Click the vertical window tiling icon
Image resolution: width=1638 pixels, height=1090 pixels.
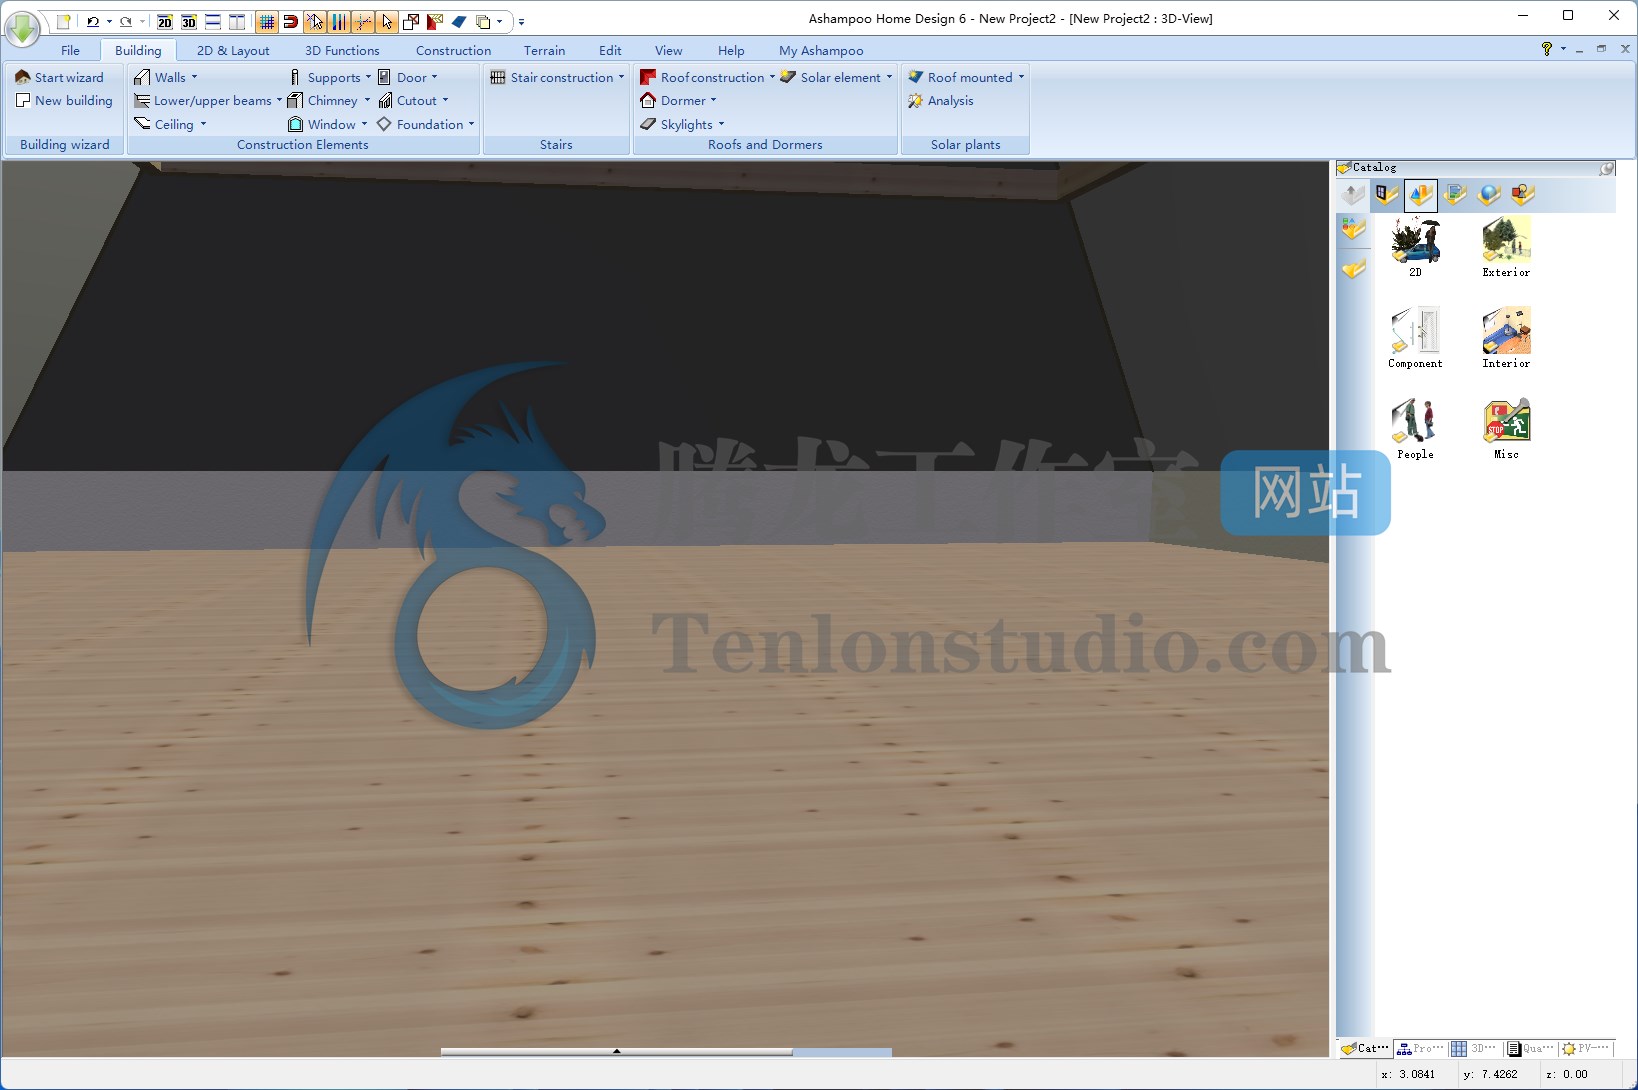coord(237,21)
